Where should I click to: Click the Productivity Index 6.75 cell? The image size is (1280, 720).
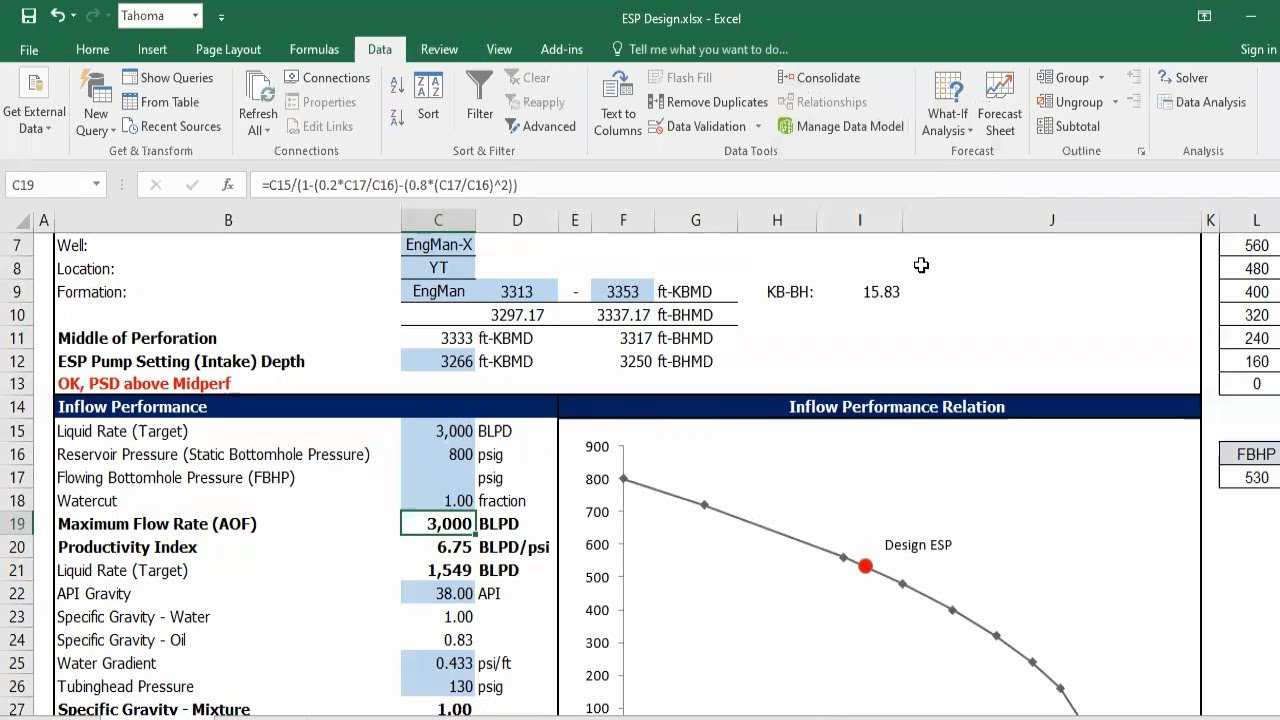coord(438,547)
